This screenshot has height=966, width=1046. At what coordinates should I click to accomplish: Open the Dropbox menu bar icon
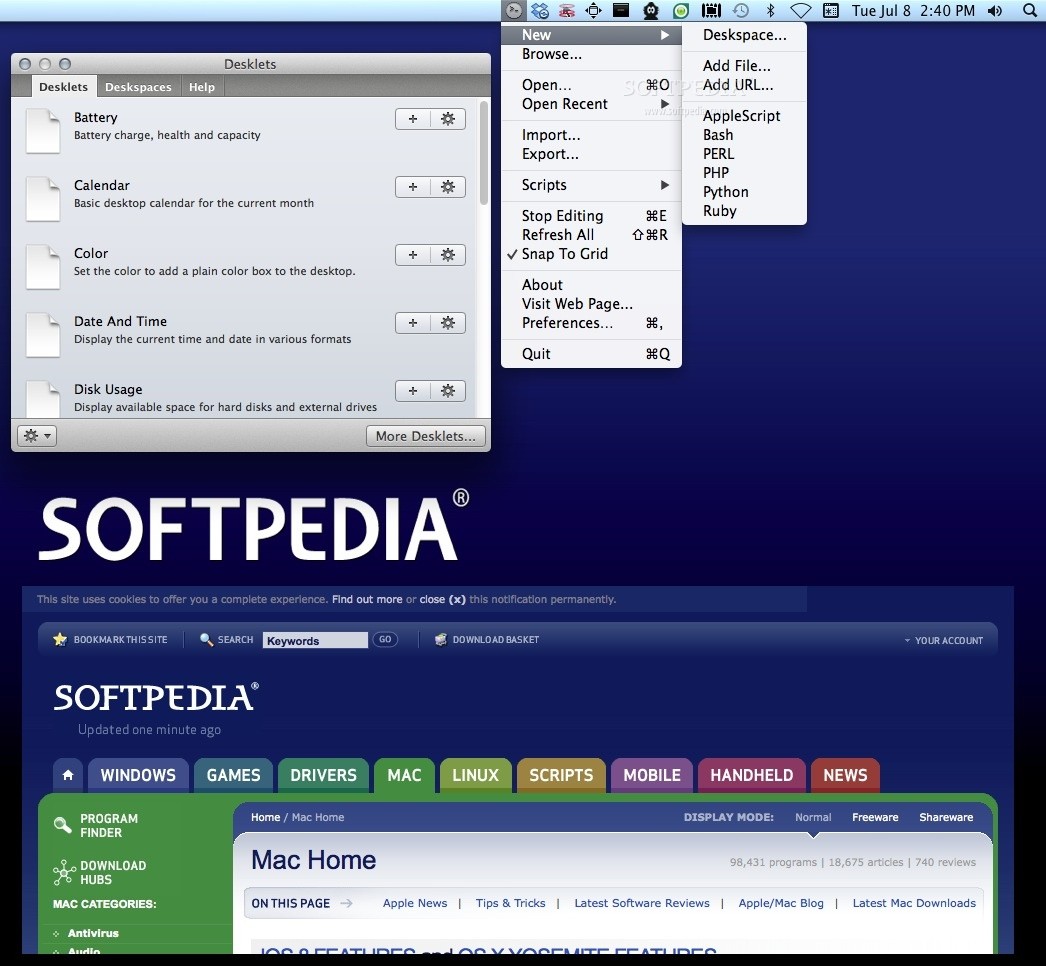point(540,10)
